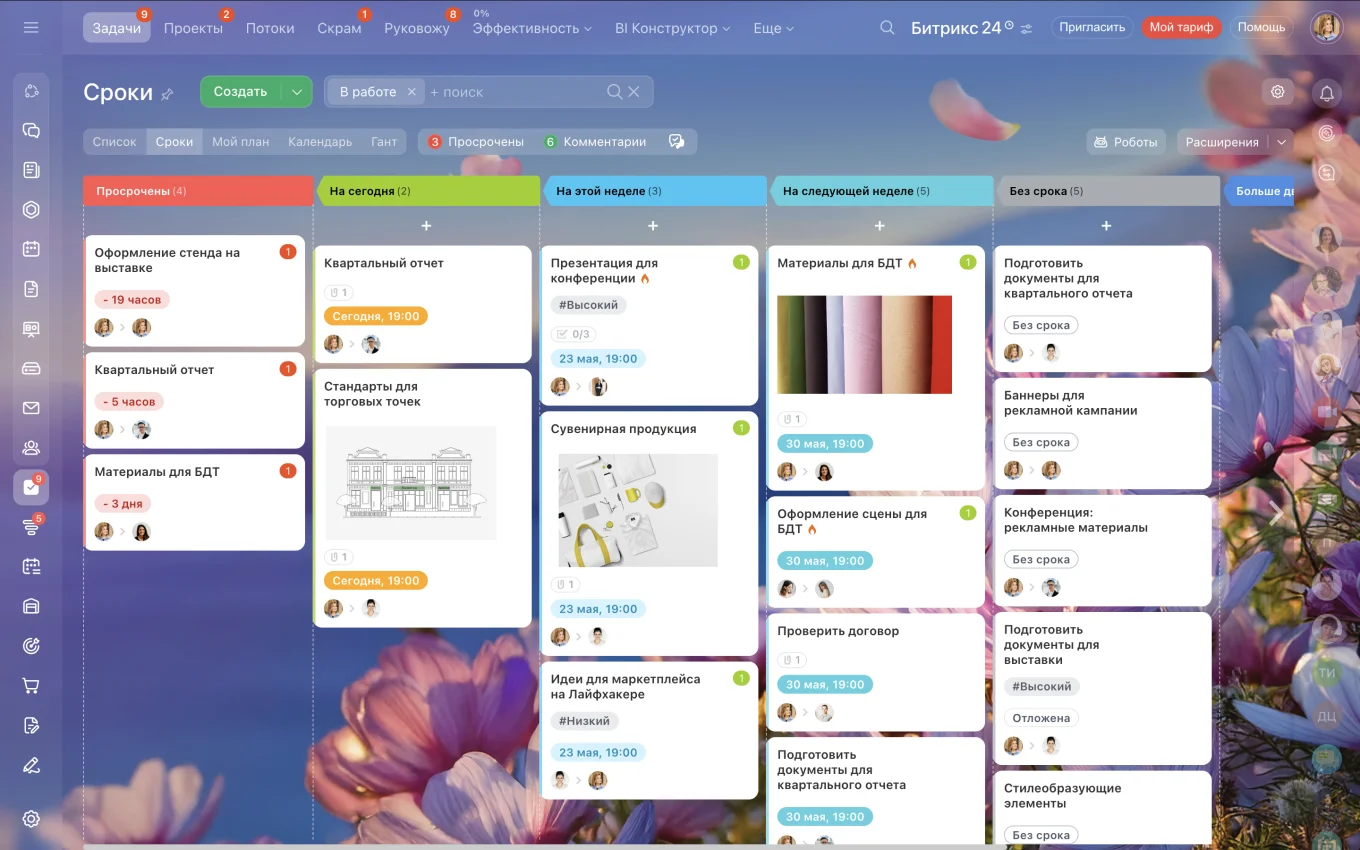Open notifications bell icon
Image resolution: width=1360 pixels, height=850 pixels.
click(1327, 93)
